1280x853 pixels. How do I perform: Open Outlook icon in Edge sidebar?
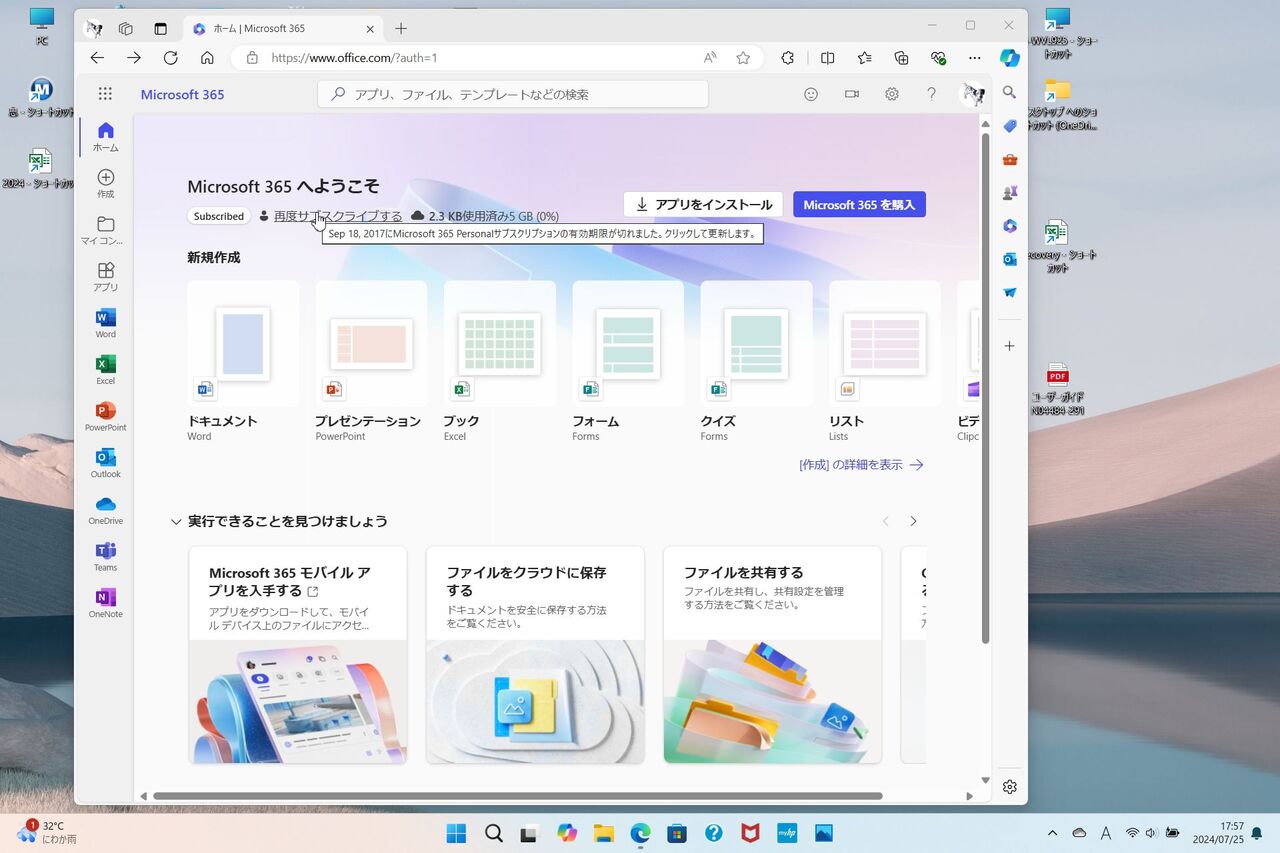pyautogui.click(x=1010, y=259)
